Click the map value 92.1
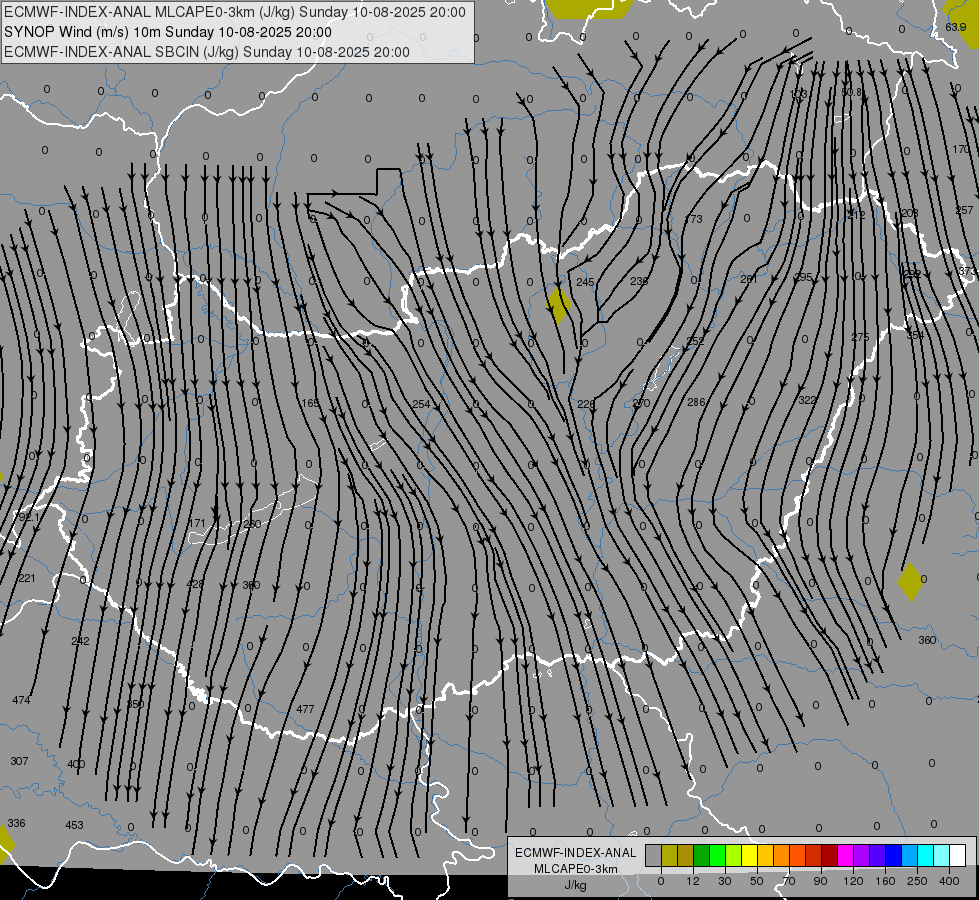Image resolution: width=979 pixels, height=900 pixels. [29, 517]
